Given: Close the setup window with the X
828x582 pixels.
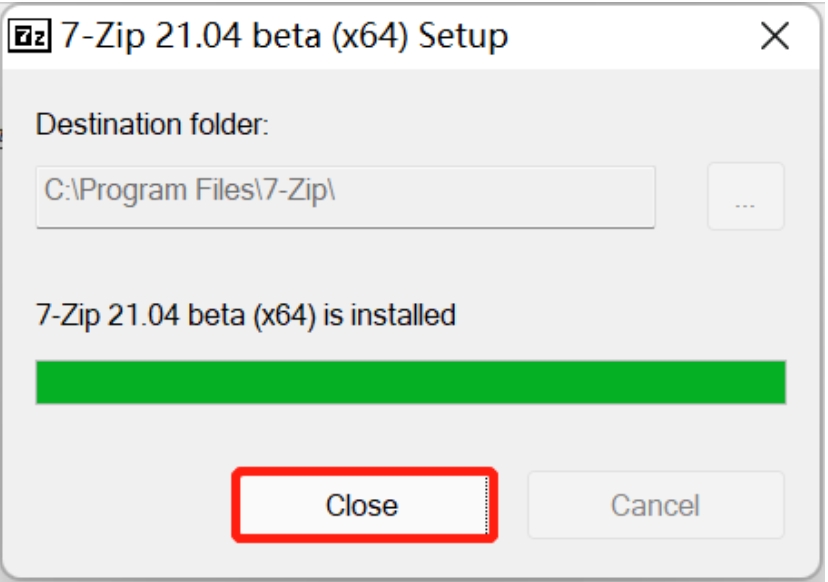Looking at the screenshot, I should [x=775, y=37].
